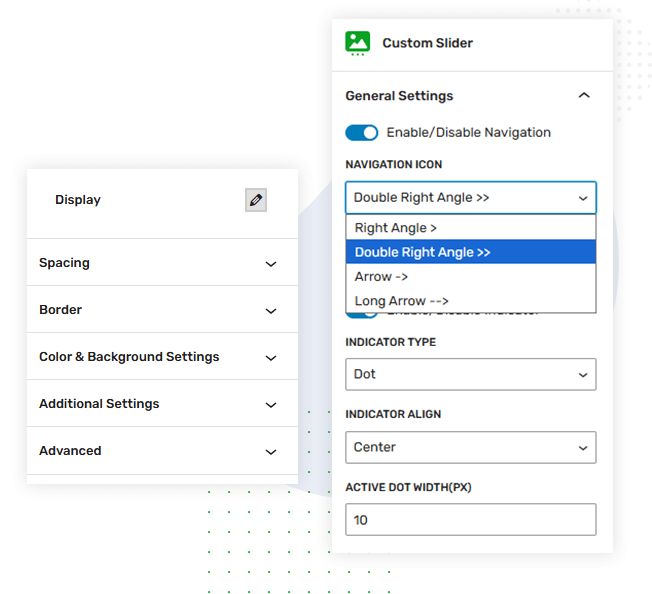Click the Custom Slider title text
652x594 pixels.
[427, 43]
